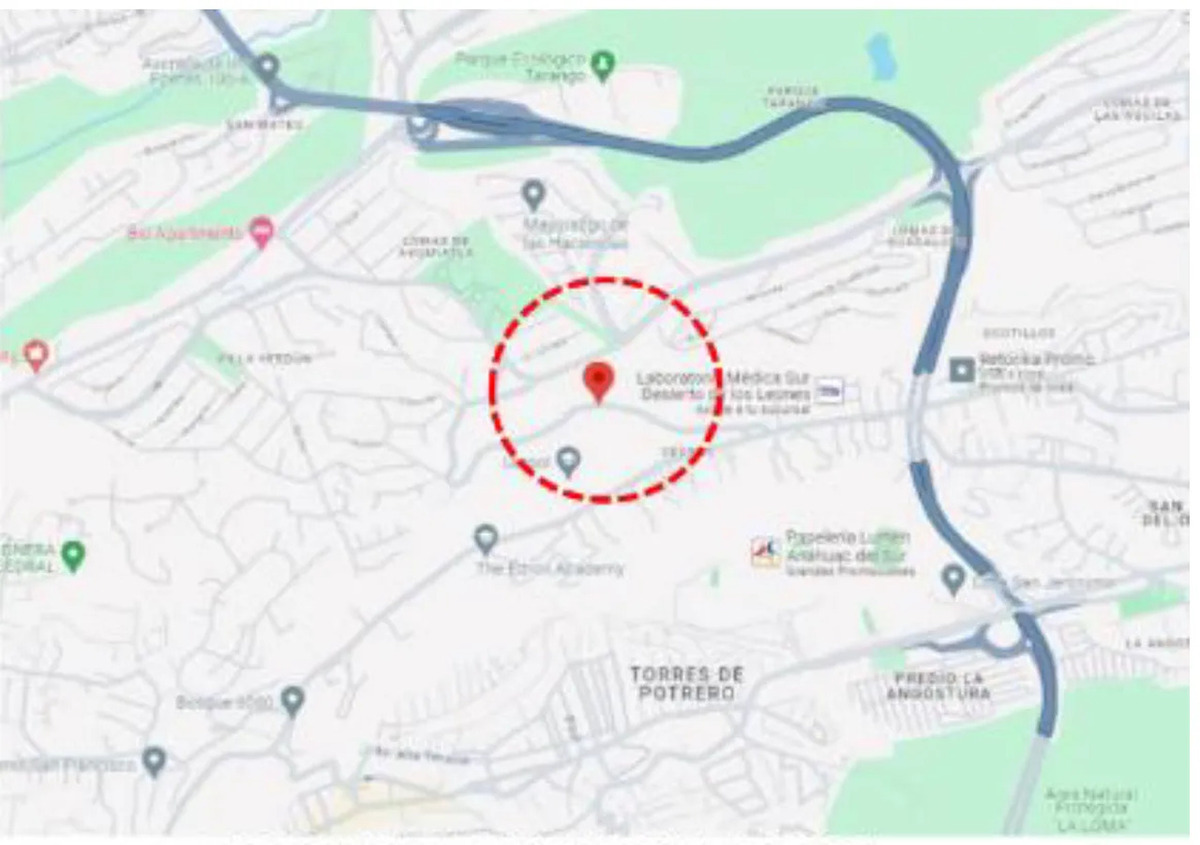Click the Torres de Potrero neighborhood label

tap(687, 684)
